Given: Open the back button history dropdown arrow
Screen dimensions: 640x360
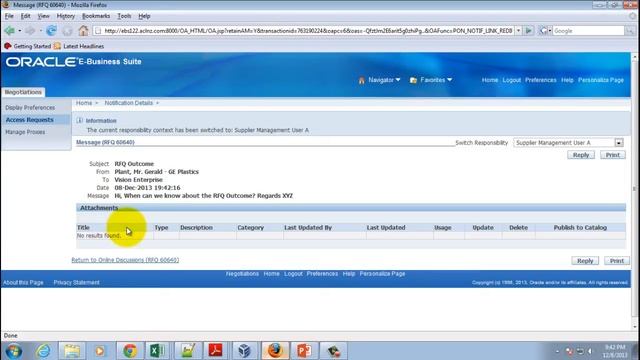Looking at the screenshot, I should click(19, 31).
